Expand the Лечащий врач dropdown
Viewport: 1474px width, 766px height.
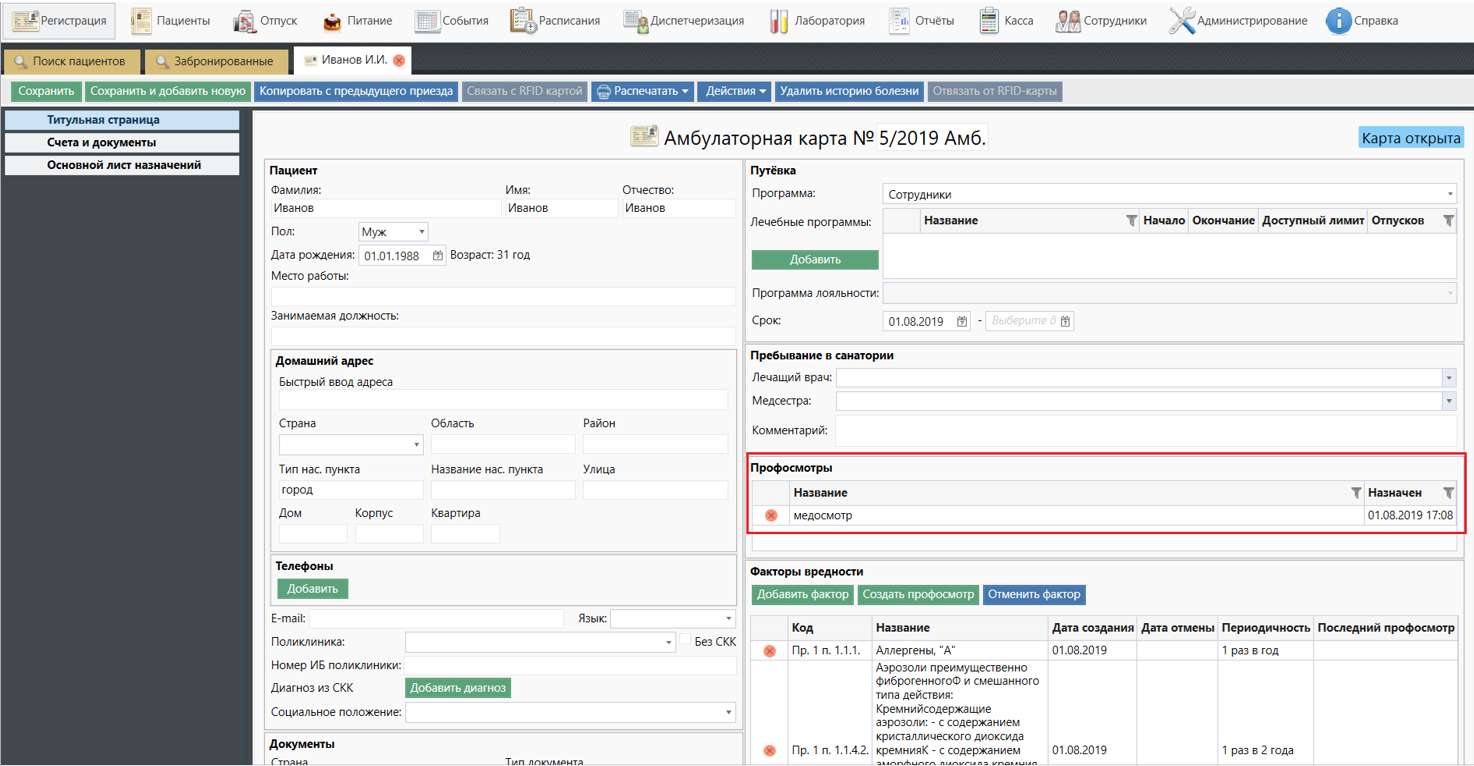click(1448, 378)
